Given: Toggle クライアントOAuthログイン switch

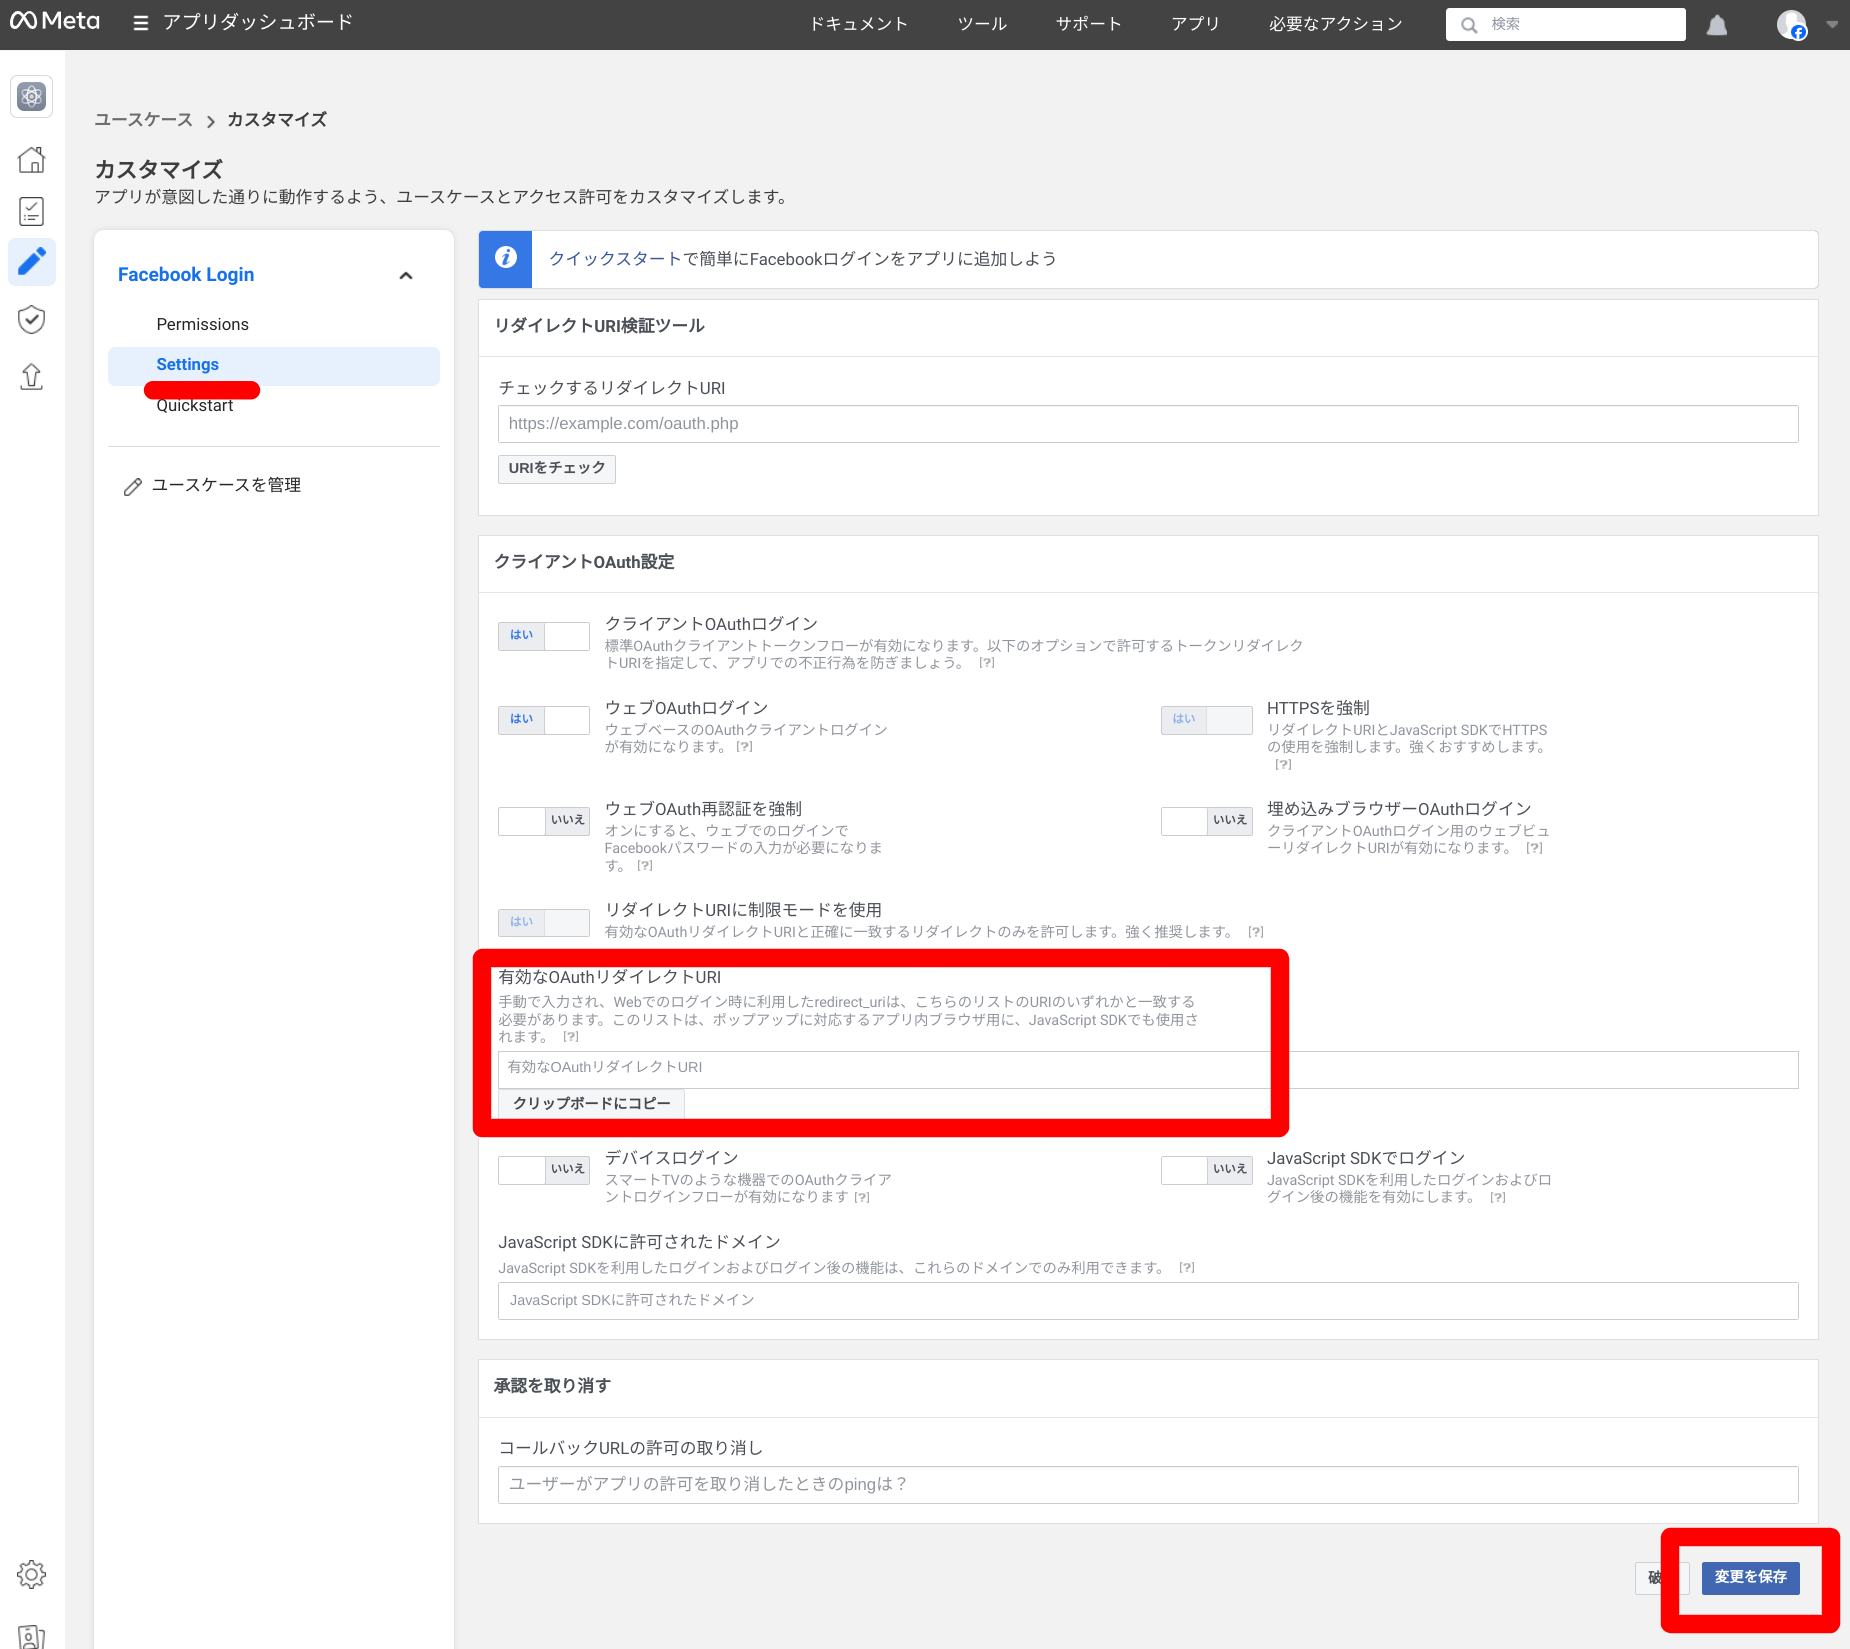Looking at the screenshot, I should (544, 636).
